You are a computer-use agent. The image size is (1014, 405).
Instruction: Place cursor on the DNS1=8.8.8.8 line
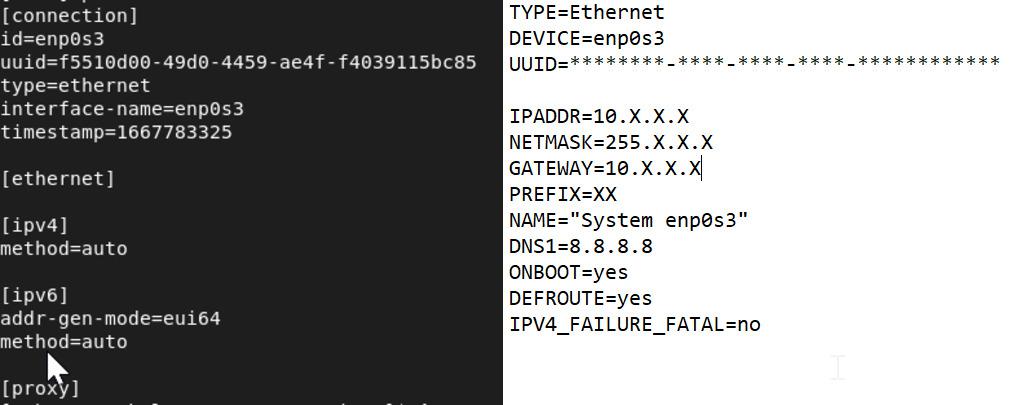[x=580, y=247]
